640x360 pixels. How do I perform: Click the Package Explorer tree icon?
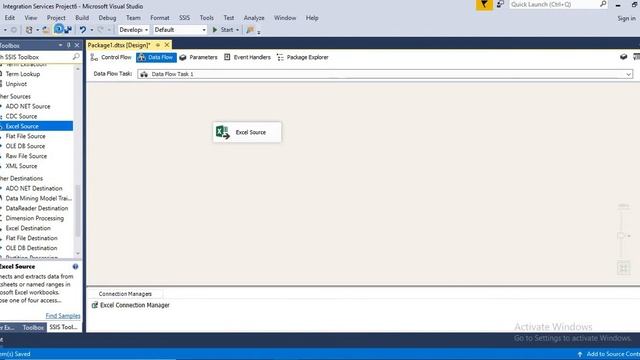pos(280,58)
